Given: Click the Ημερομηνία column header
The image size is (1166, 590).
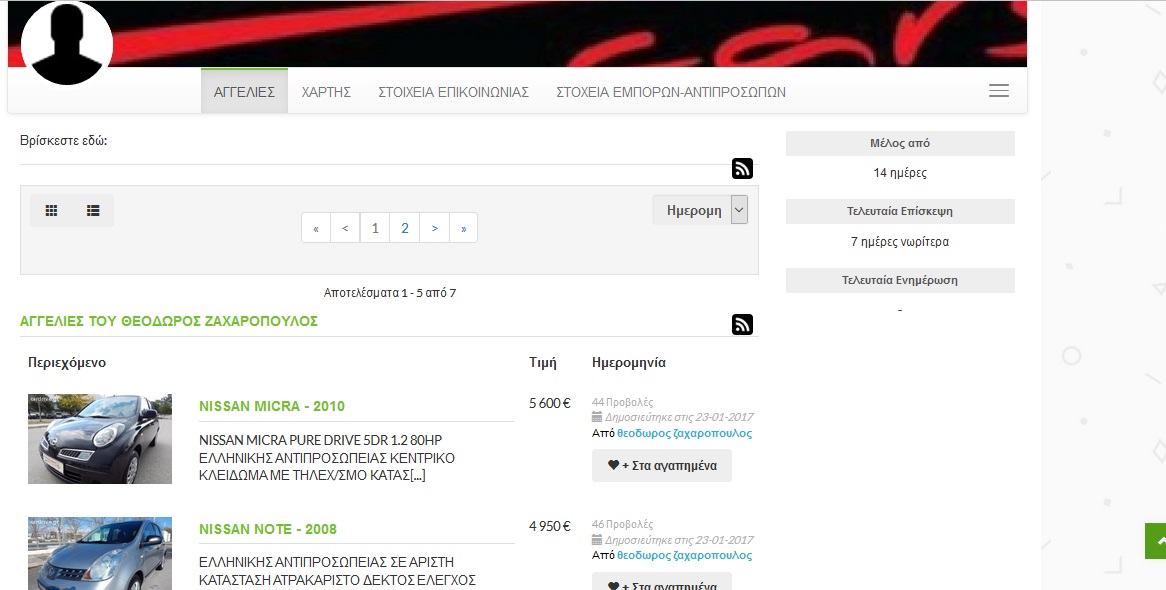Looking at the screenshot, I should point(629,363).
